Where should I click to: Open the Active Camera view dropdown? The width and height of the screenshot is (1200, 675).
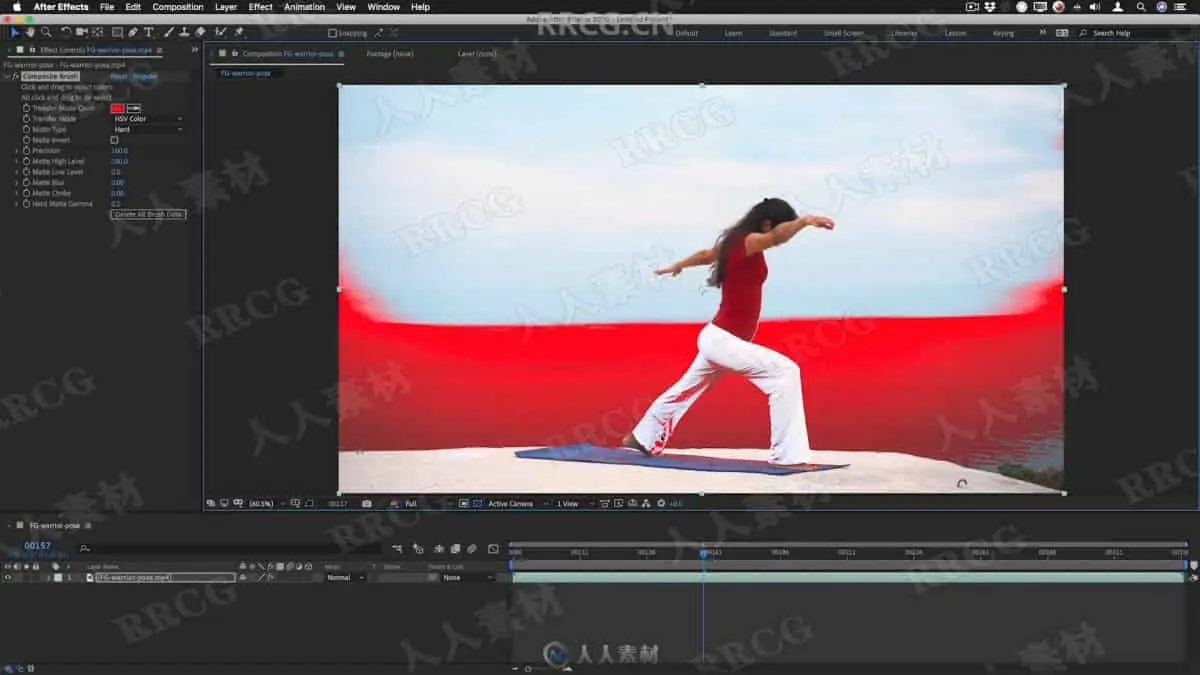pyautogui.click(x=514, y=504)
